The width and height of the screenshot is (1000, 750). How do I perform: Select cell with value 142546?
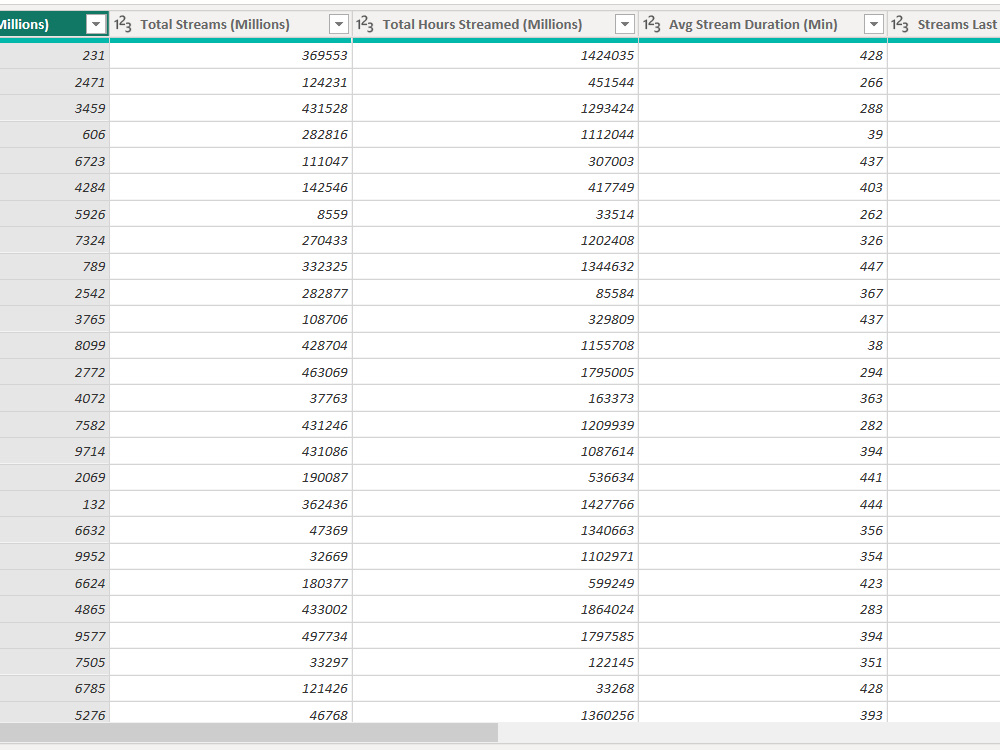click(x=231, y=188)
